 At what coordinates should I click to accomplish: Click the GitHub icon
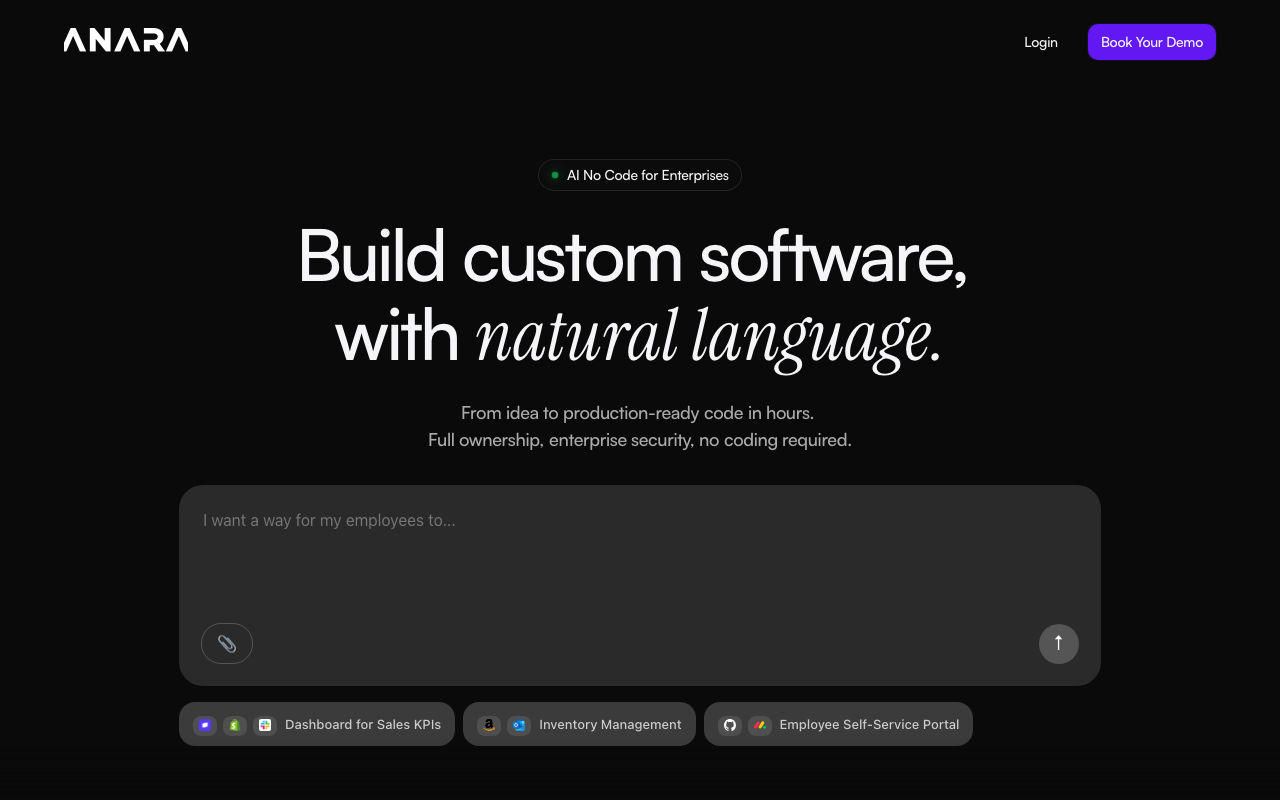[730, 725]
